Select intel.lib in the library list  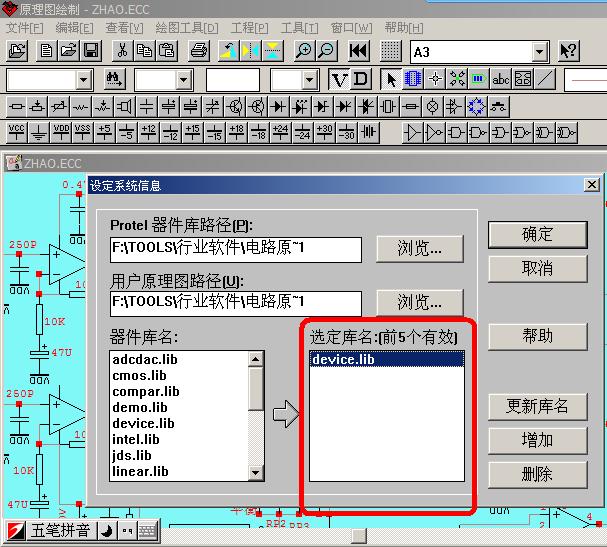click(135, 439)
